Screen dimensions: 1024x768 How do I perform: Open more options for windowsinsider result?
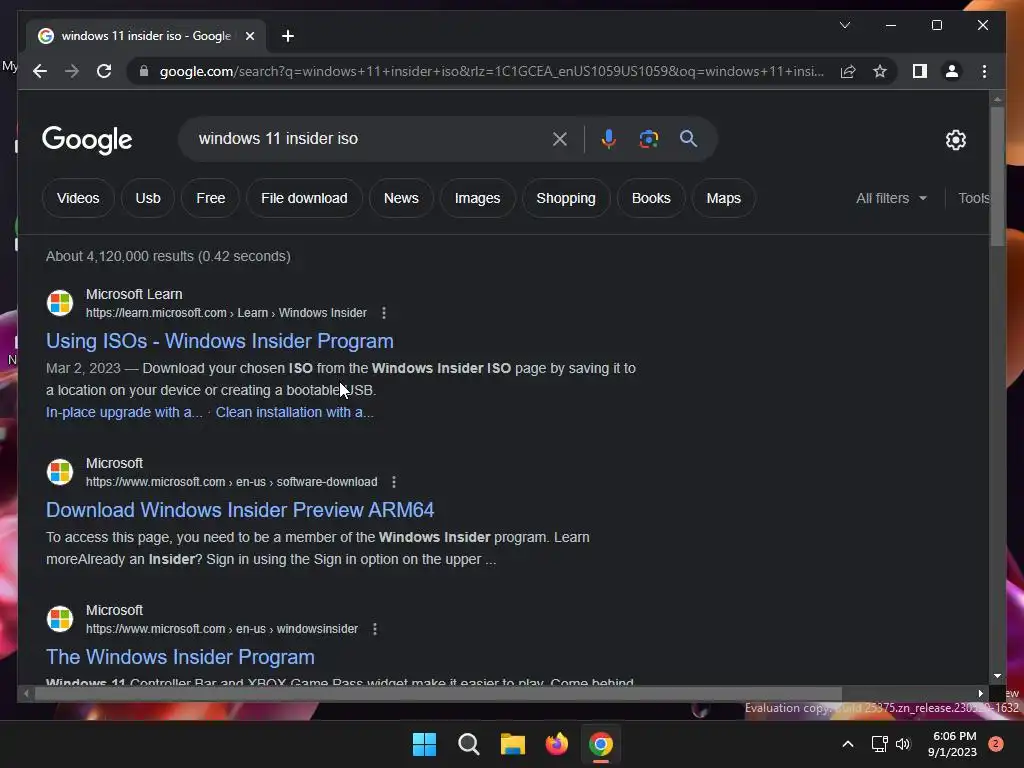[375, 629]
